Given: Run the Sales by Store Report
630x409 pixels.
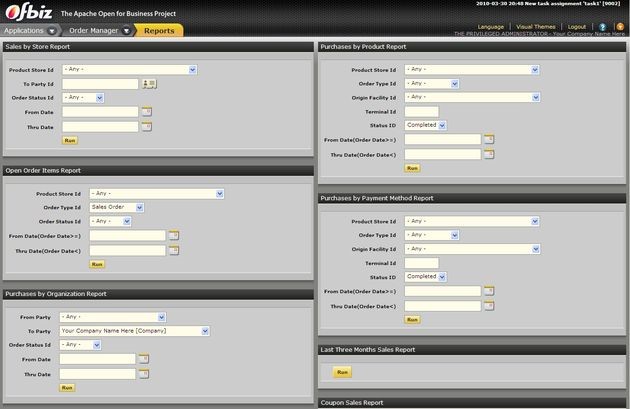Looking at the screenshot, I should point(70,140).
